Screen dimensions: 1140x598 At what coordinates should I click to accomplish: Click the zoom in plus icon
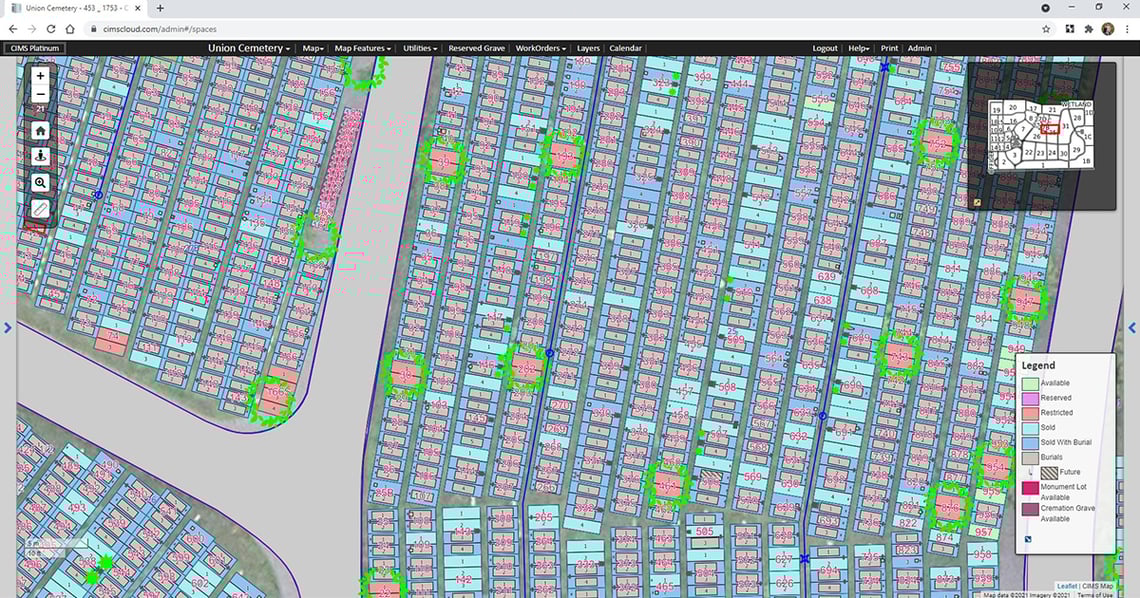[39, 75]
